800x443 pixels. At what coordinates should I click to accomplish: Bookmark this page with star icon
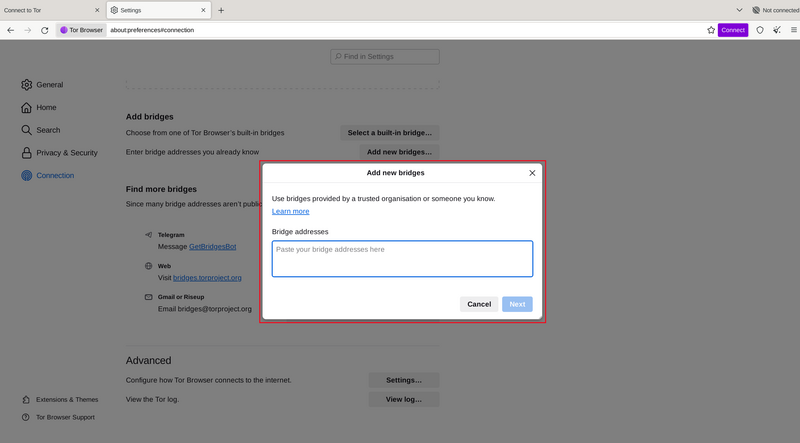(x=711, y=30)
